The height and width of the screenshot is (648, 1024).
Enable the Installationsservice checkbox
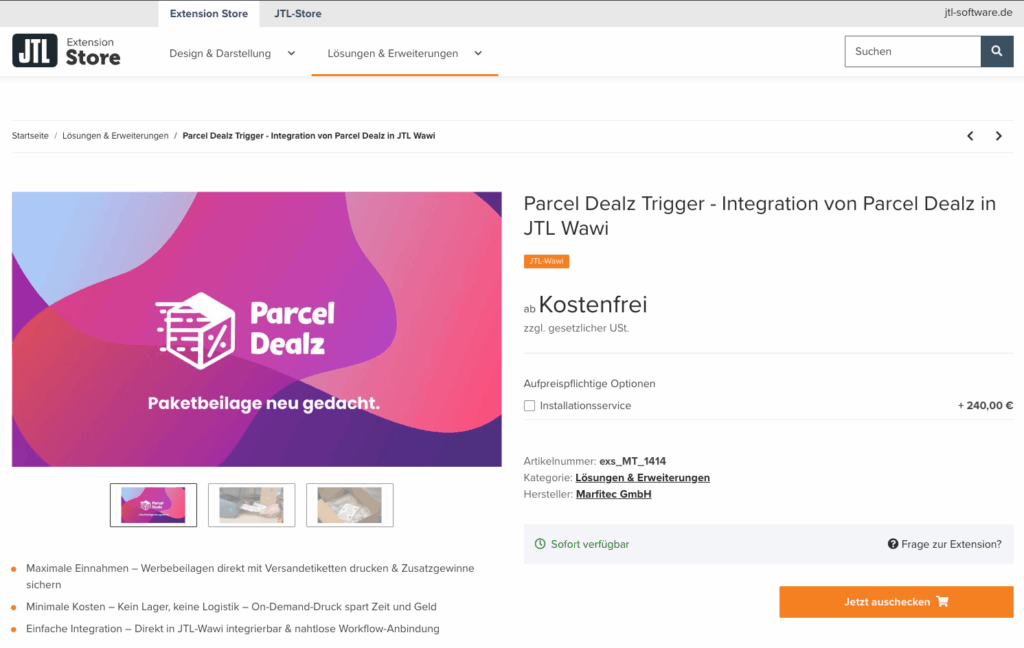pyautogui.click(x=530, y=406)
